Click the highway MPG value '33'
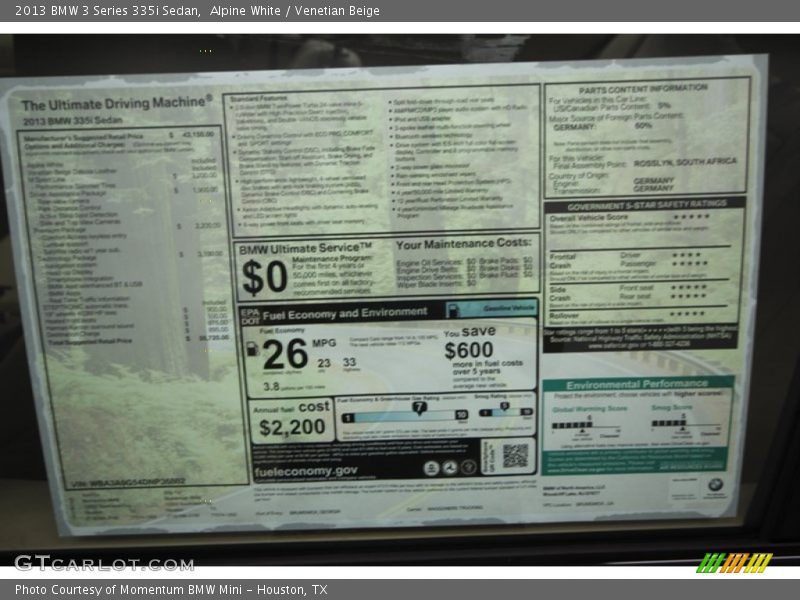The width and height of the screenshot is (800, 600). click(x=349, y=362)
